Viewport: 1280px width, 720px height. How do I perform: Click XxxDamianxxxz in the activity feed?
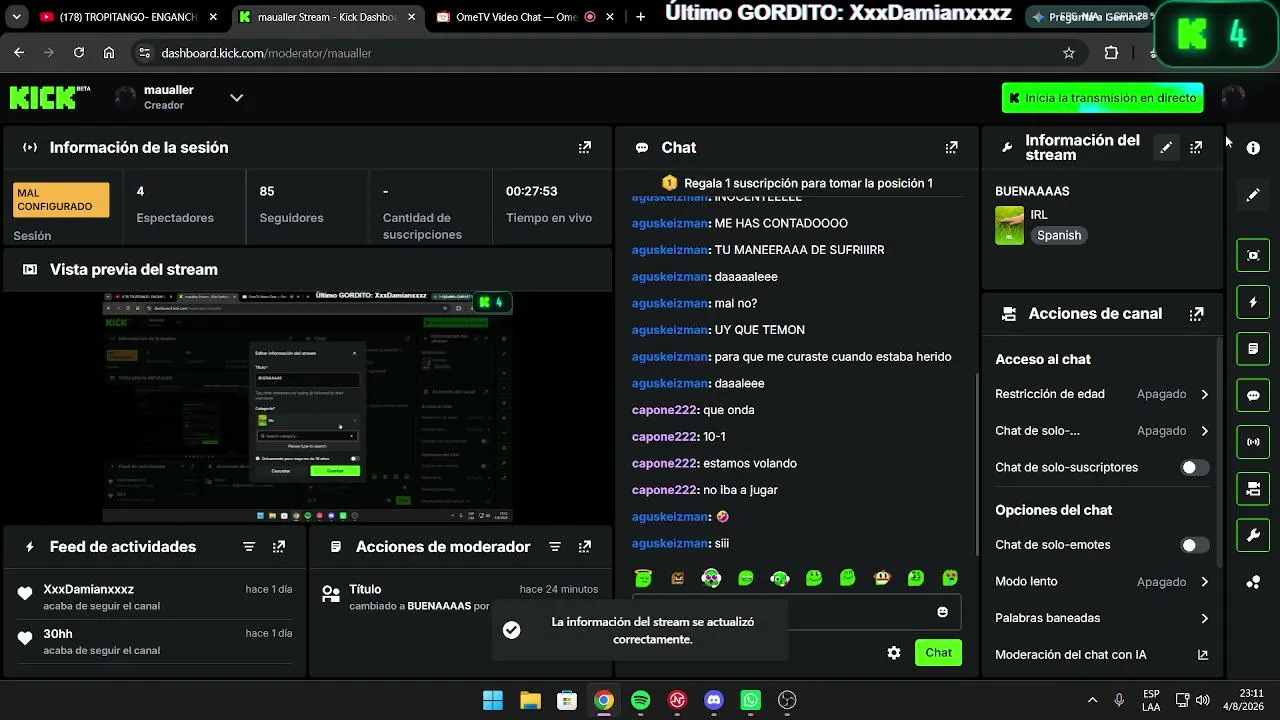tap(88, 590)
